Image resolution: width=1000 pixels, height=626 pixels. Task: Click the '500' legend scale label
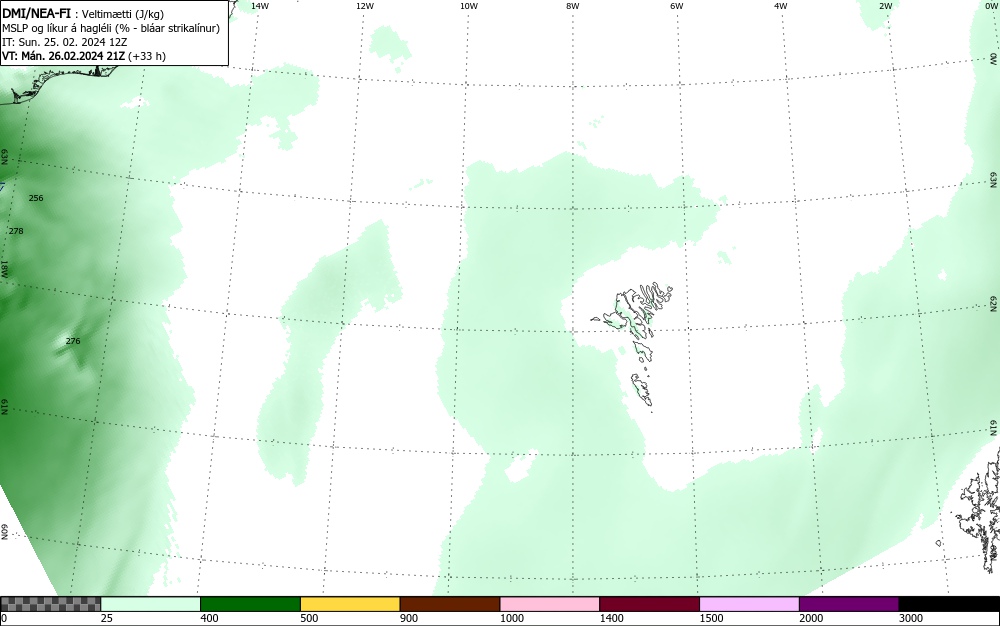pos(309,618)
